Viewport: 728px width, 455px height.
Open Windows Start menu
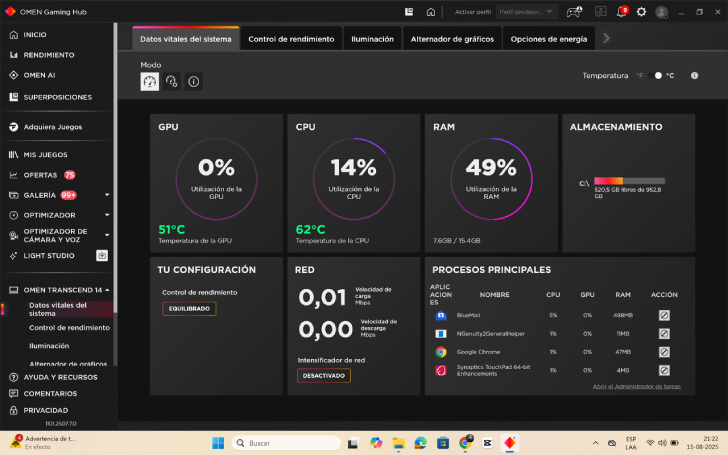pos(218,443)
